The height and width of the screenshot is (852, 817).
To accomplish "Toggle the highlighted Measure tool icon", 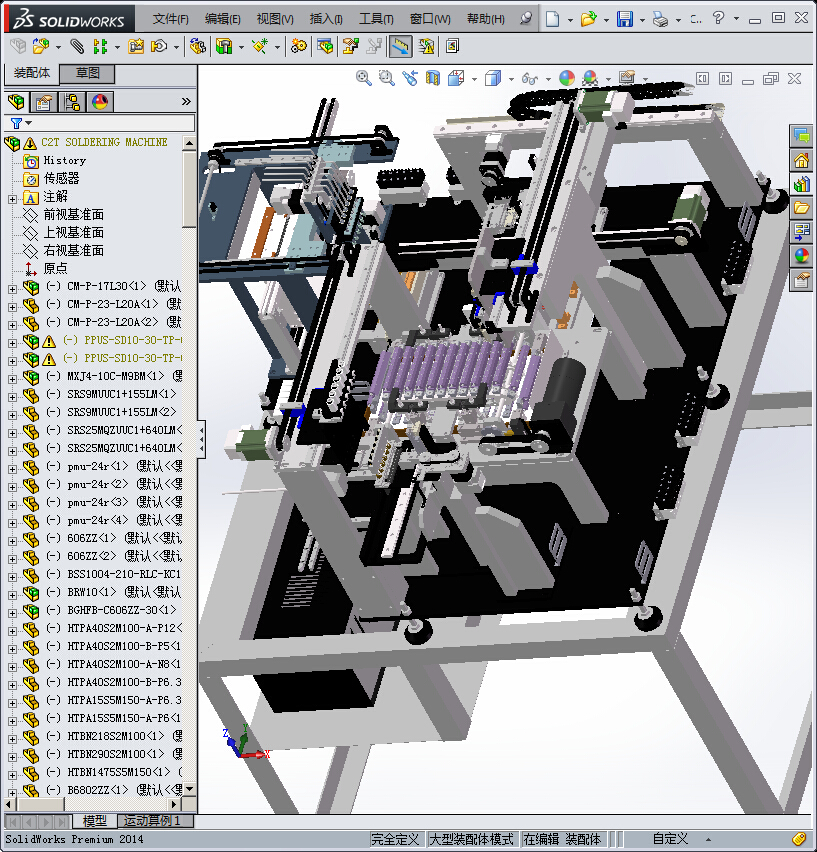I will 400,47.
